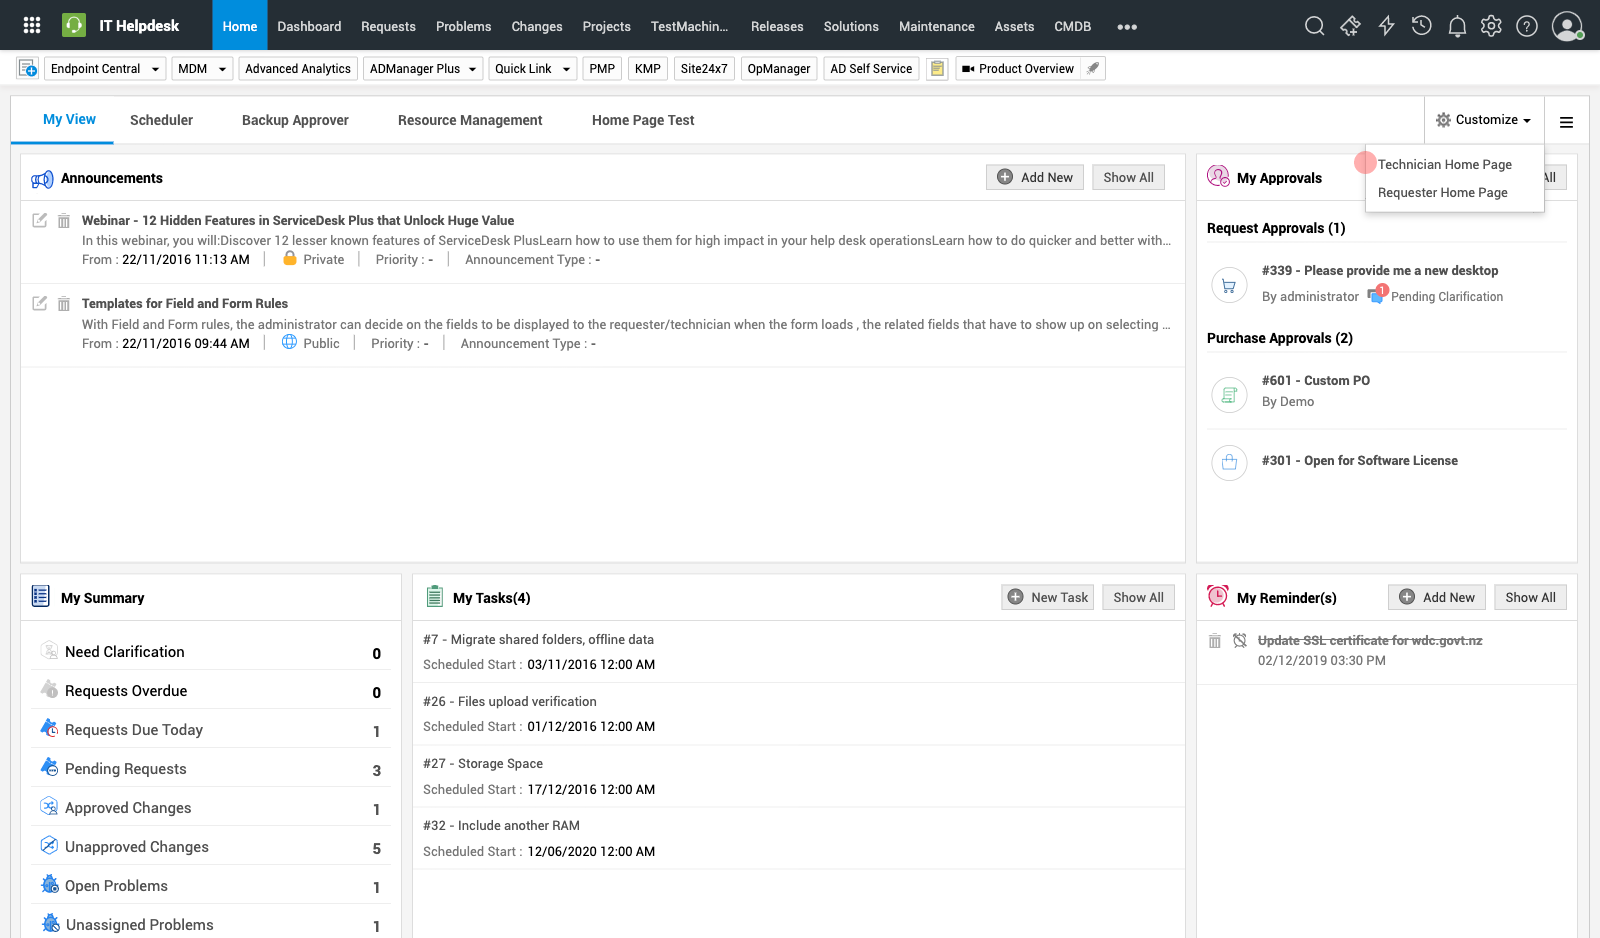Open the notifications bell icon
The image size is (1600, 938).
(1457, 26)
